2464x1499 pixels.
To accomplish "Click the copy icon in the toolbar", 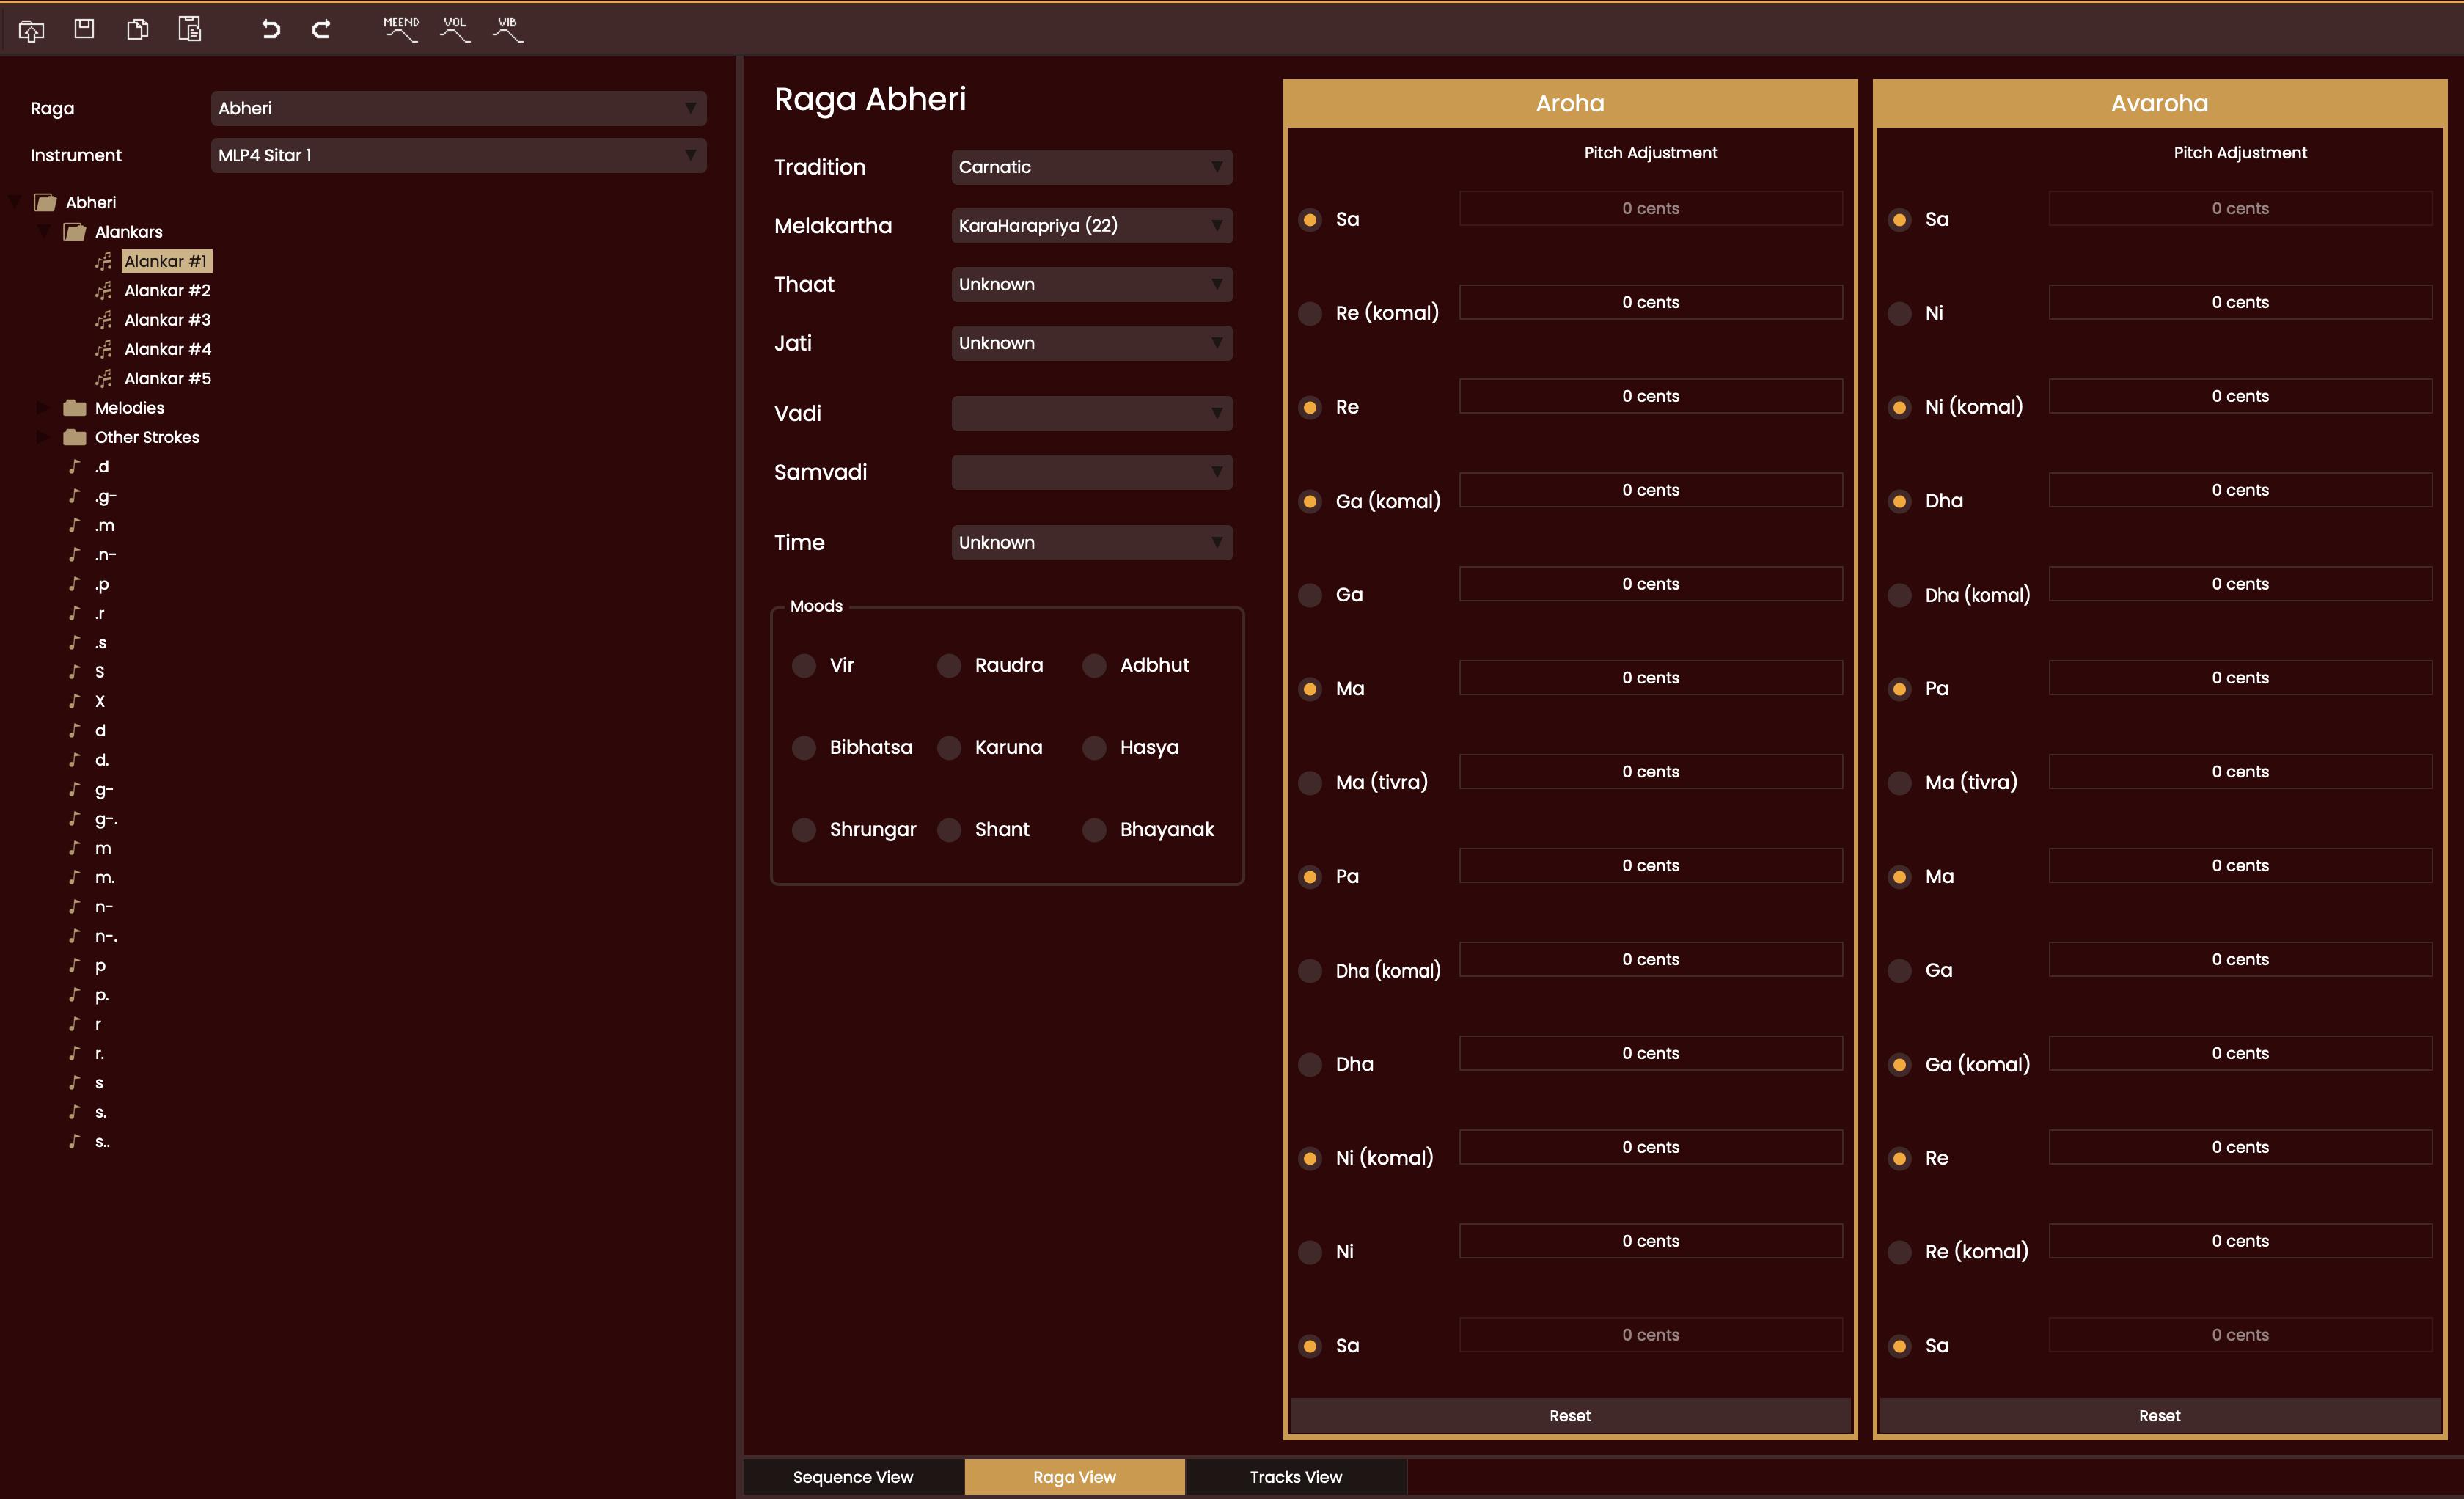I will click(x=137, y=29).
